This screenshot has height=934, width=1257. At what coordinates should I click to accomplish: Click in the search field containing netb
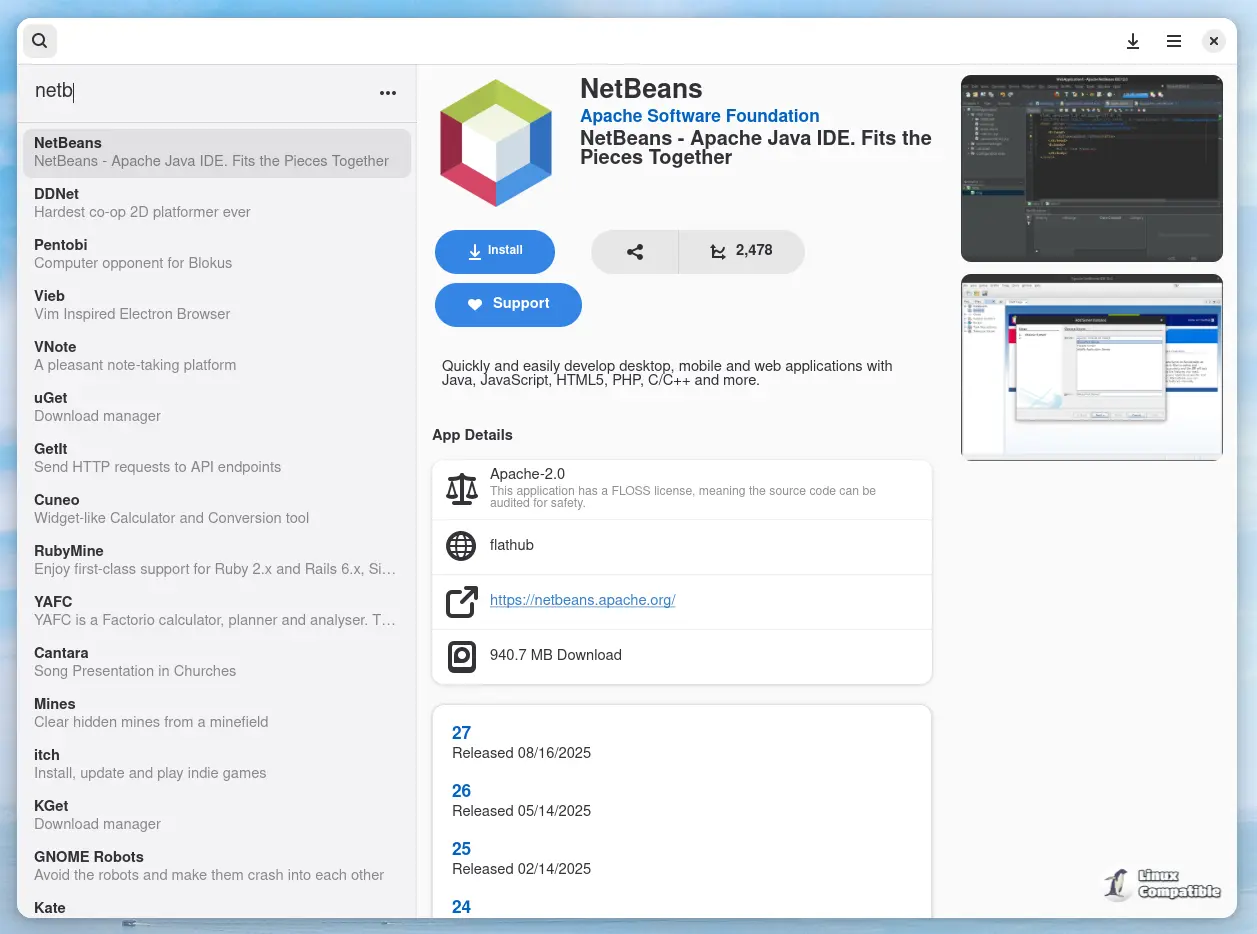(200, 91)
